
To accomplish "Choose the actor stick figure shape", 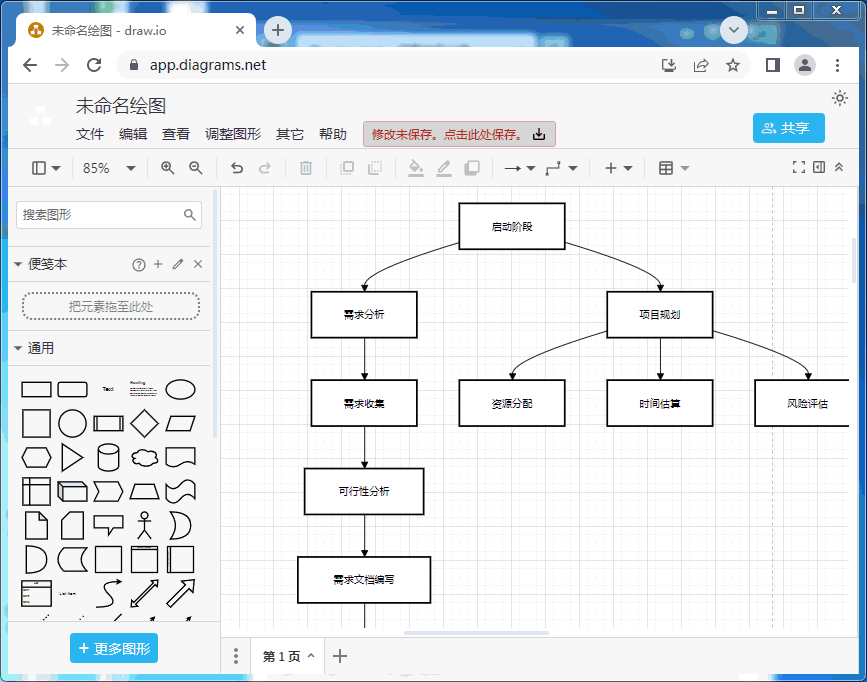I will pos(144,524).
